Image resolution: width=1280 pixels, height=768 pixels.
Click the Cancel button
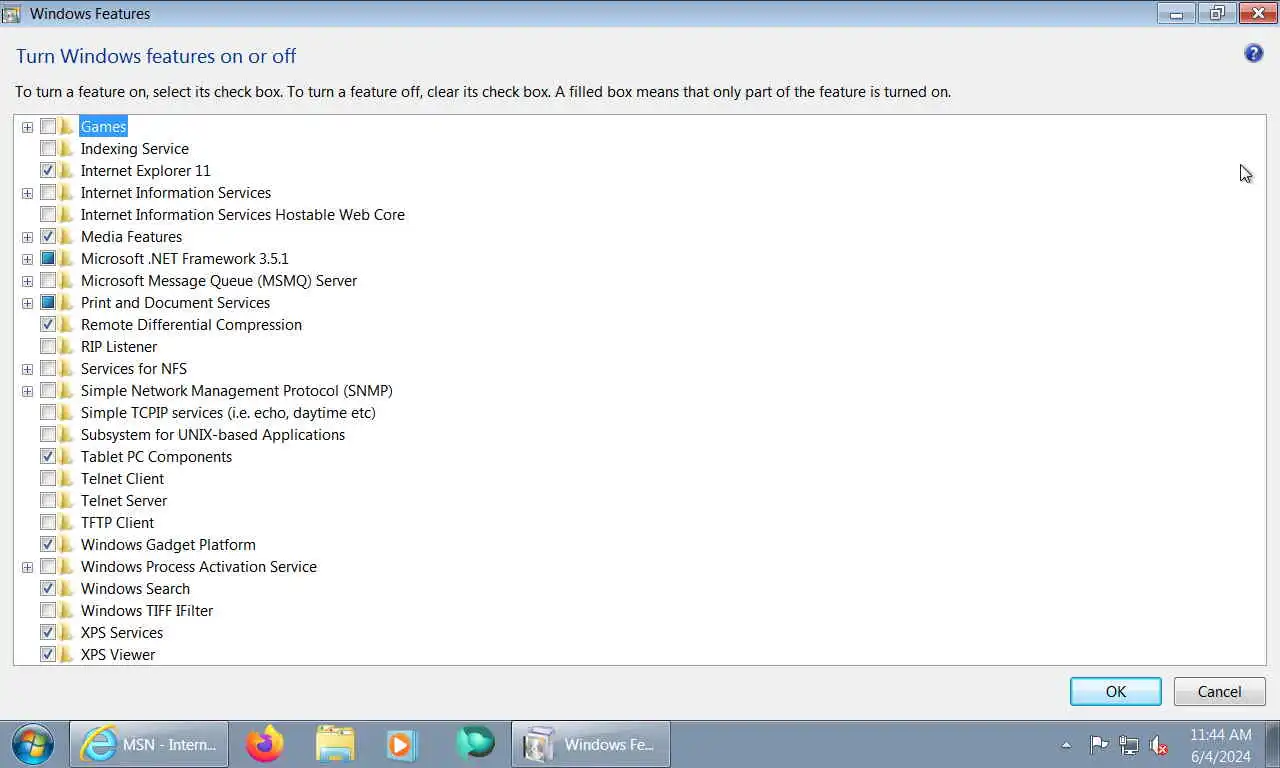[x=1219, y=691]
